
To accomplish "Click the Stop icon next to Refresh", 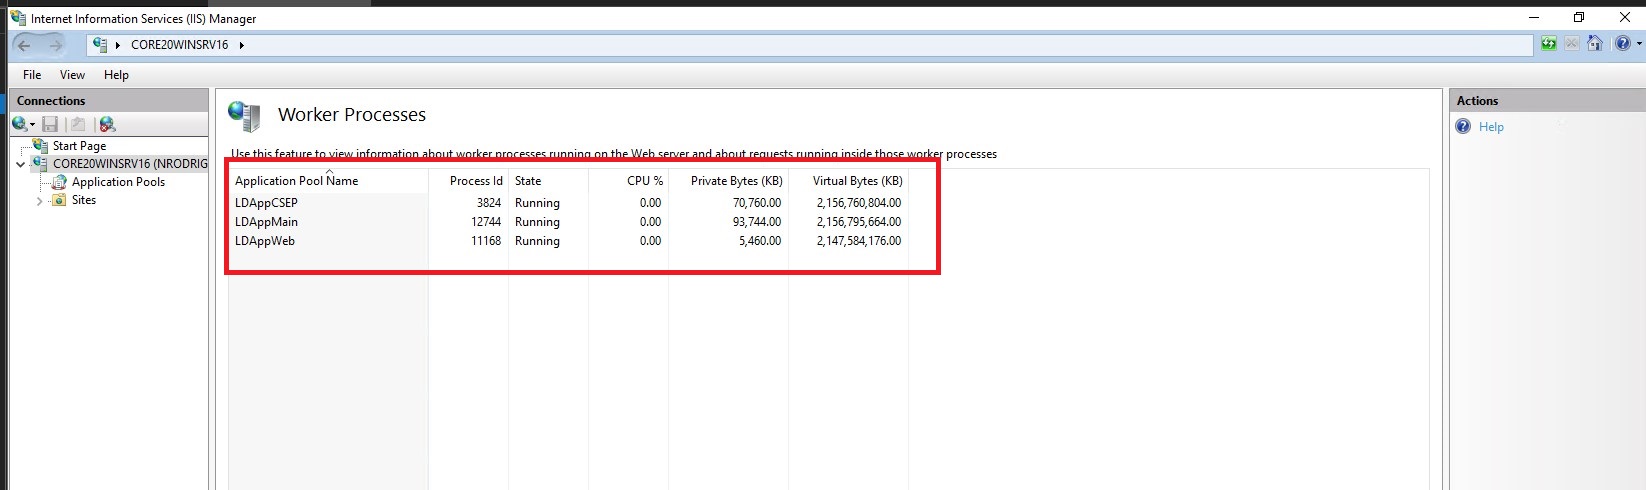I will (x=1572, y=44).
